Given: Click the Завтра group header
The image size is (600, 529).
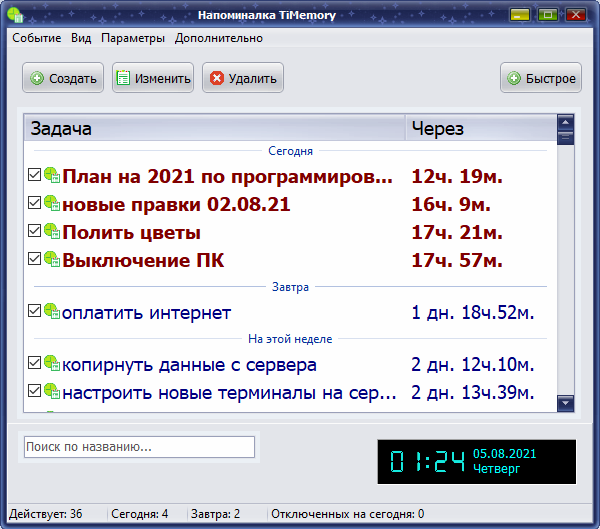Looking at the screenshot, I should tap(290, 287).
